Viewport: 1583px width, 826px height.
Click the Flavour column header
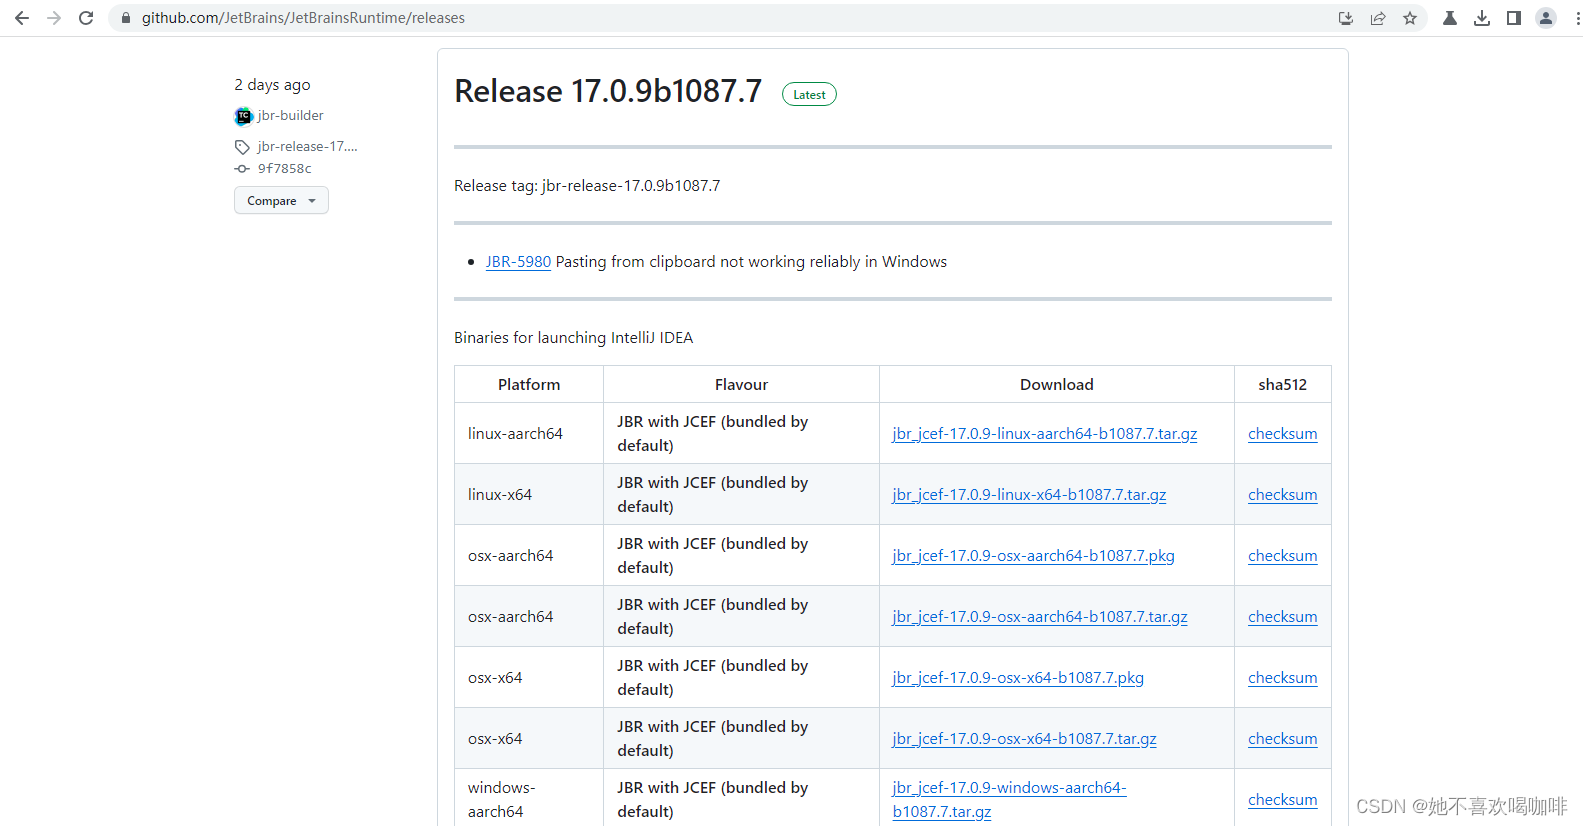pyautogui.click(x=741, y=385)
